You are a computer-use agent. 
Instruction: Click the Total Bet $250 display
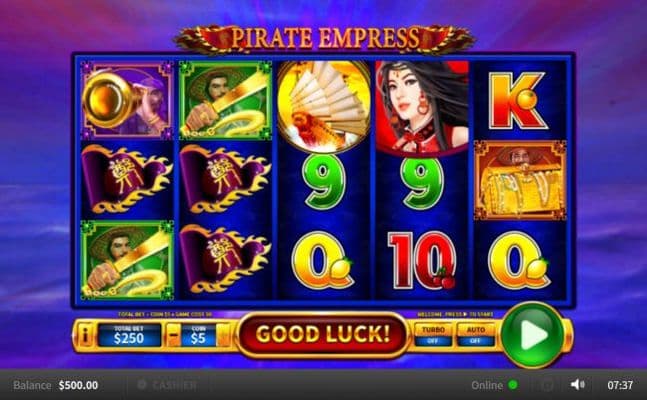pyautogui.click(x=129, y=336)
